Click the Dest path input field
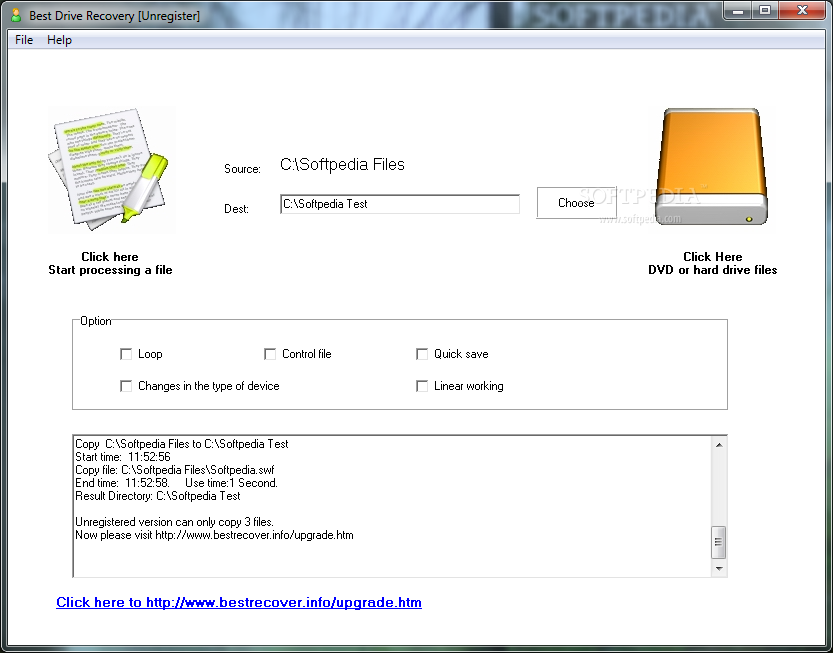This screenshot has width=833, height=653. click(400, 204)
